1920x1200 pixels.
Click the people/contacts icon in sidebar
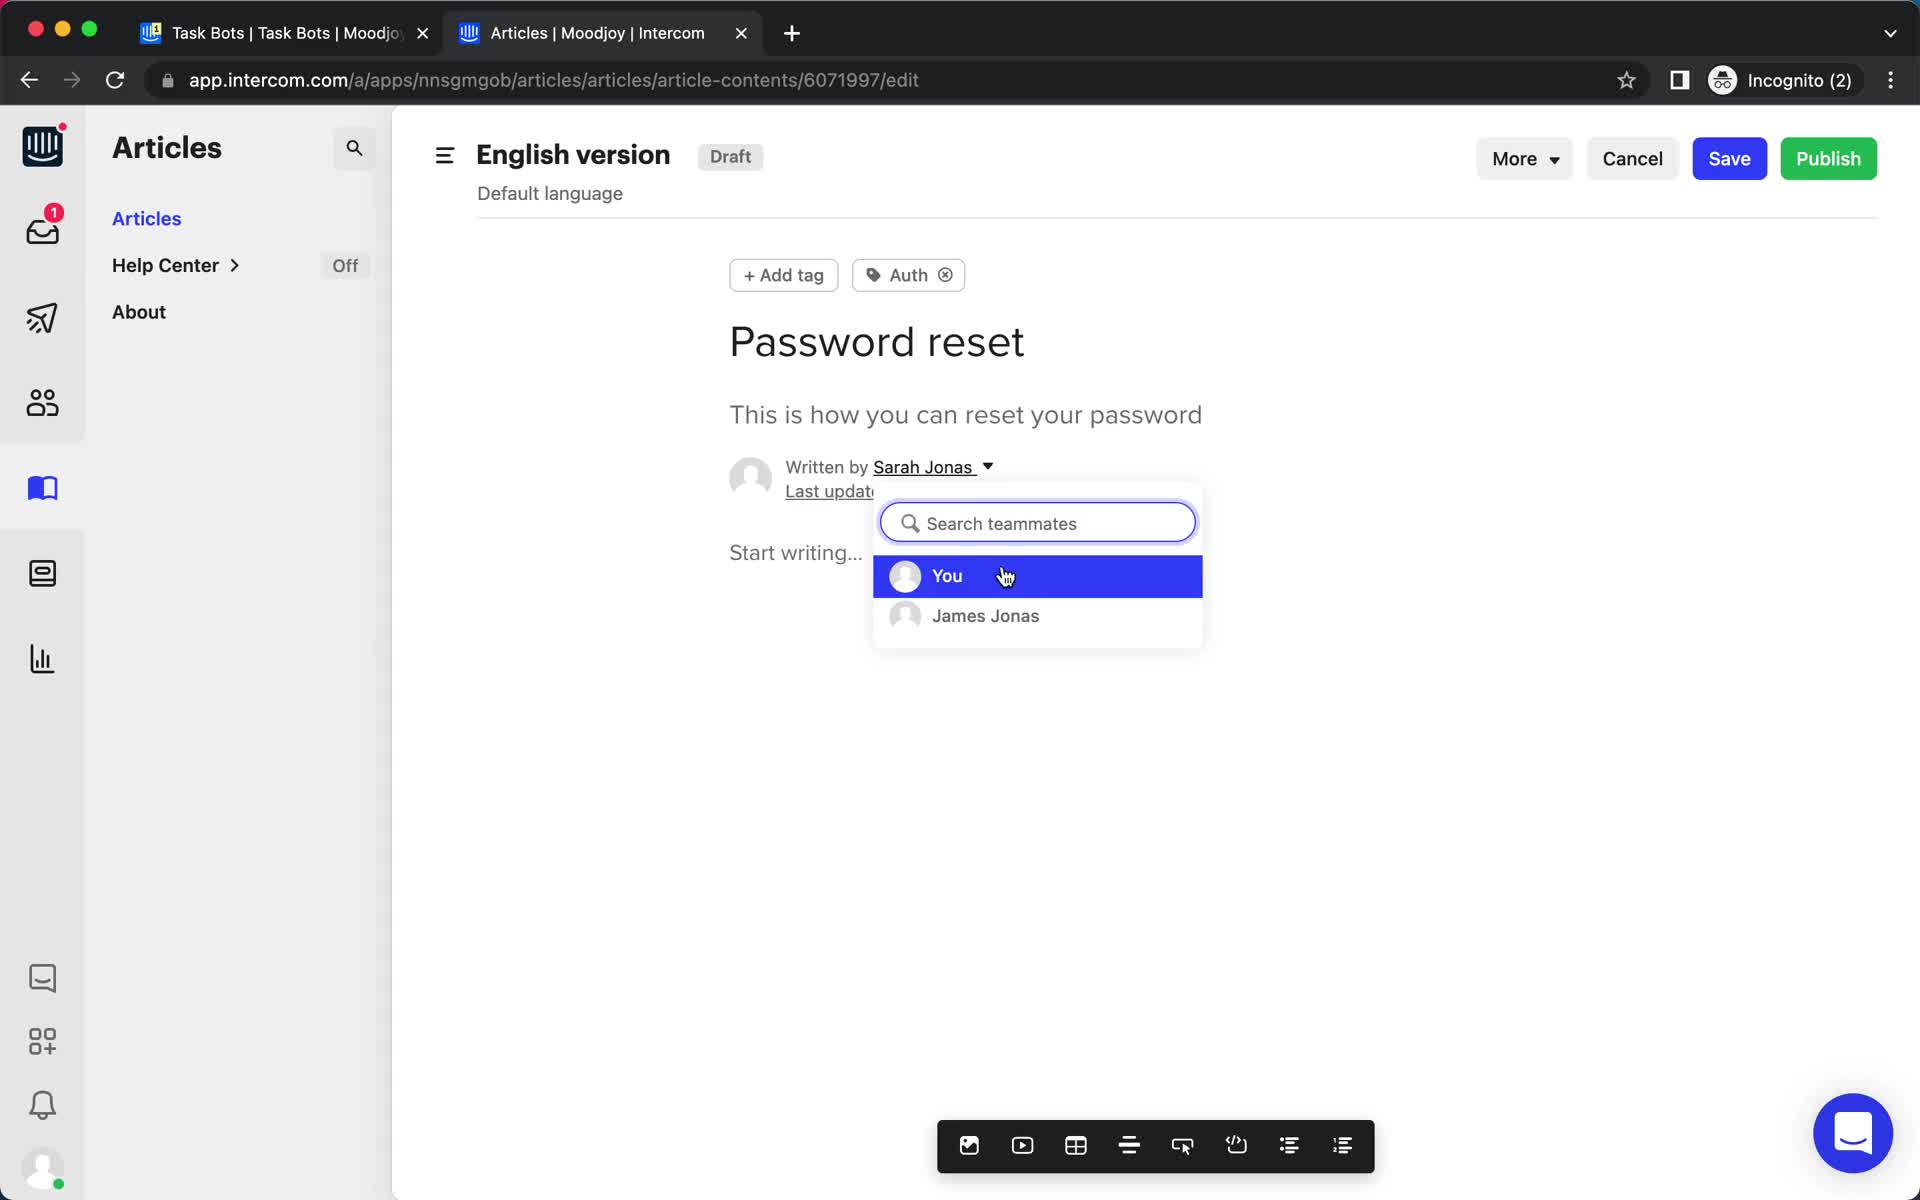coord(41,402)
